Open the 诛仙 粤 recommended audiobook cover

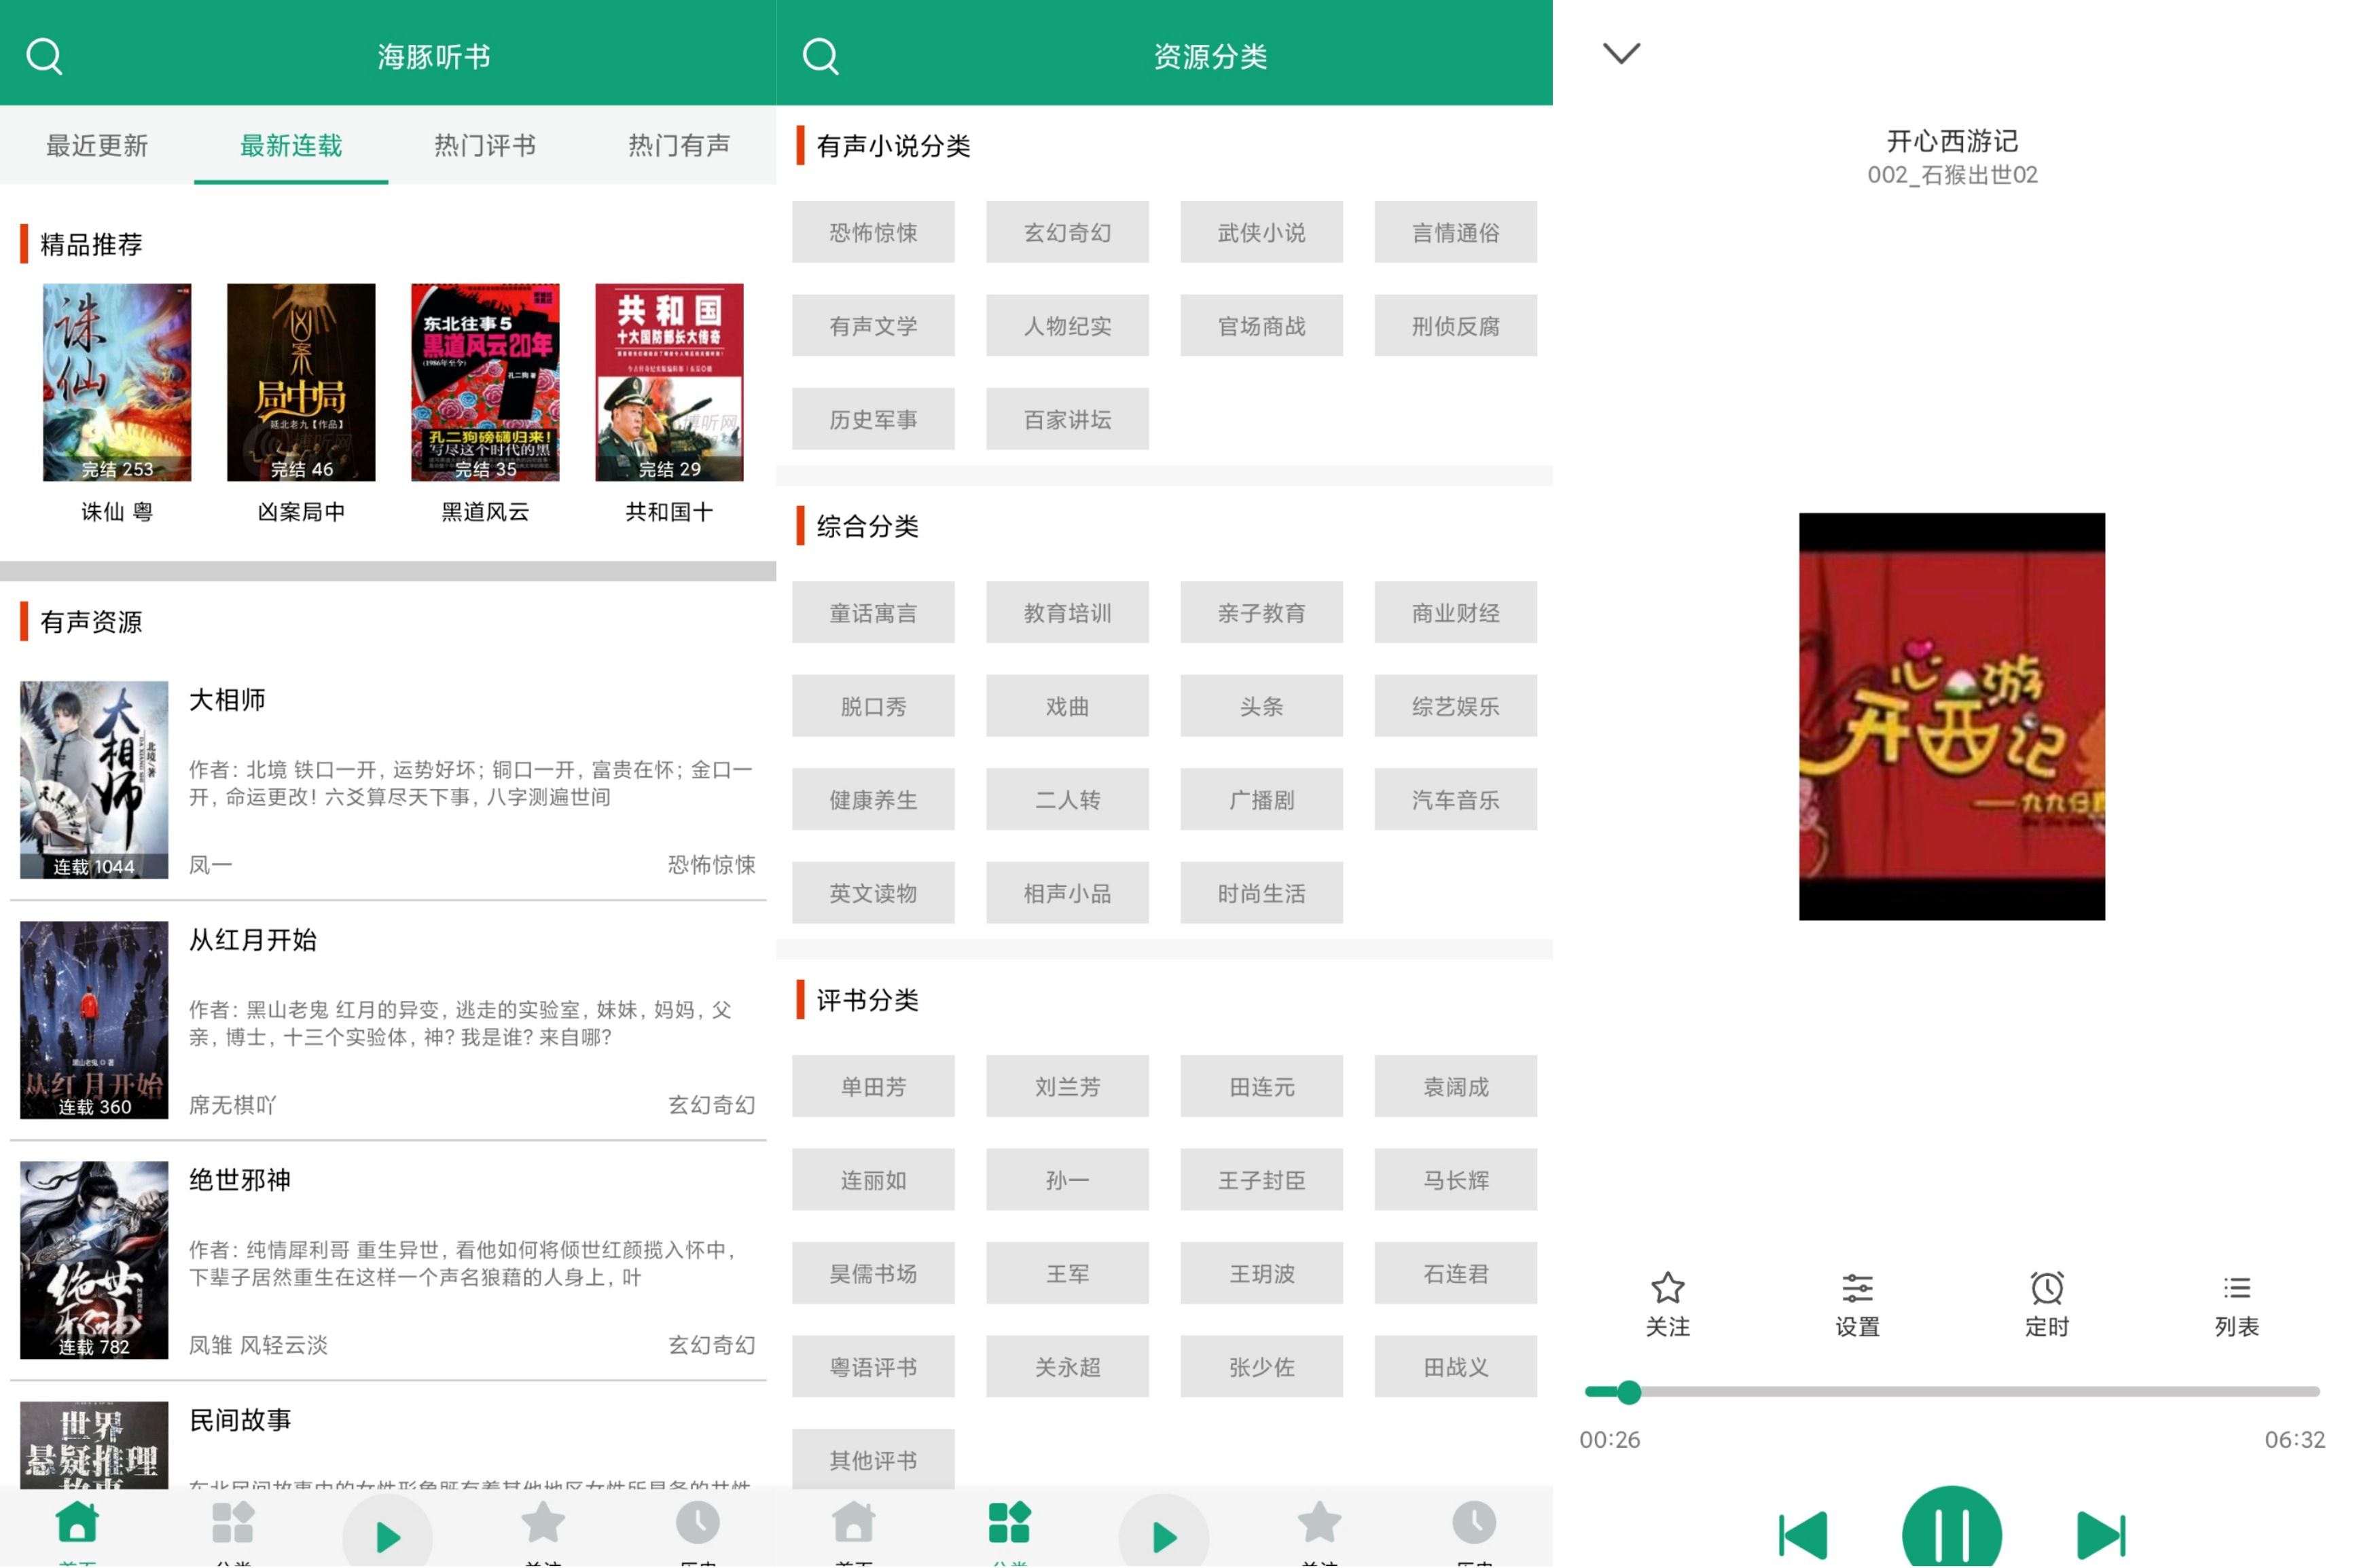click(116, 382)
